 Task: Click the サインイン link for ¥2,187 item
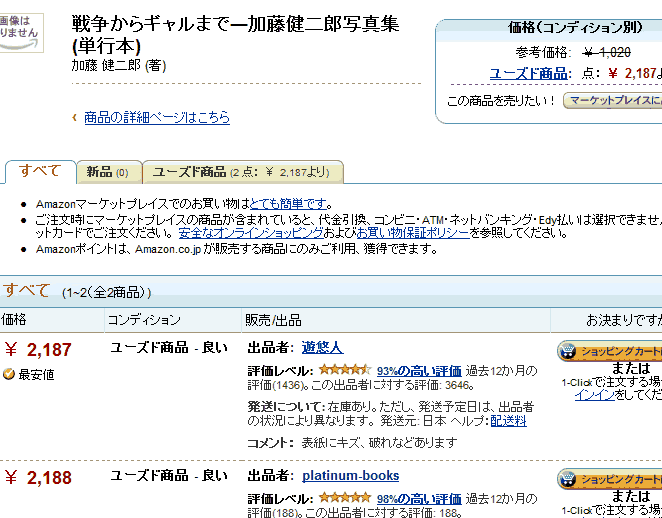point(594,395)
